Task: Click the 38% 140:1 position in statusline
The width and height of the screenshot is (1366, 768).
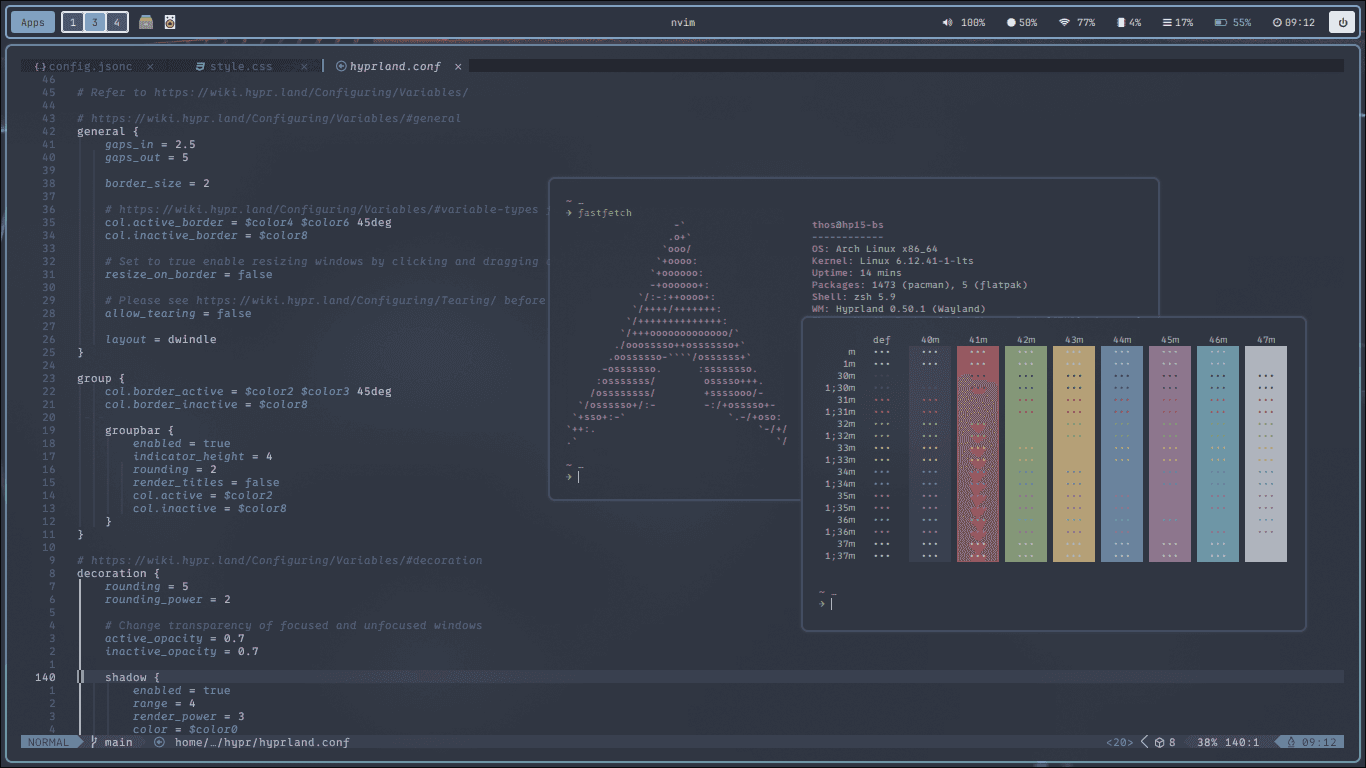Action: point(1228,742)
